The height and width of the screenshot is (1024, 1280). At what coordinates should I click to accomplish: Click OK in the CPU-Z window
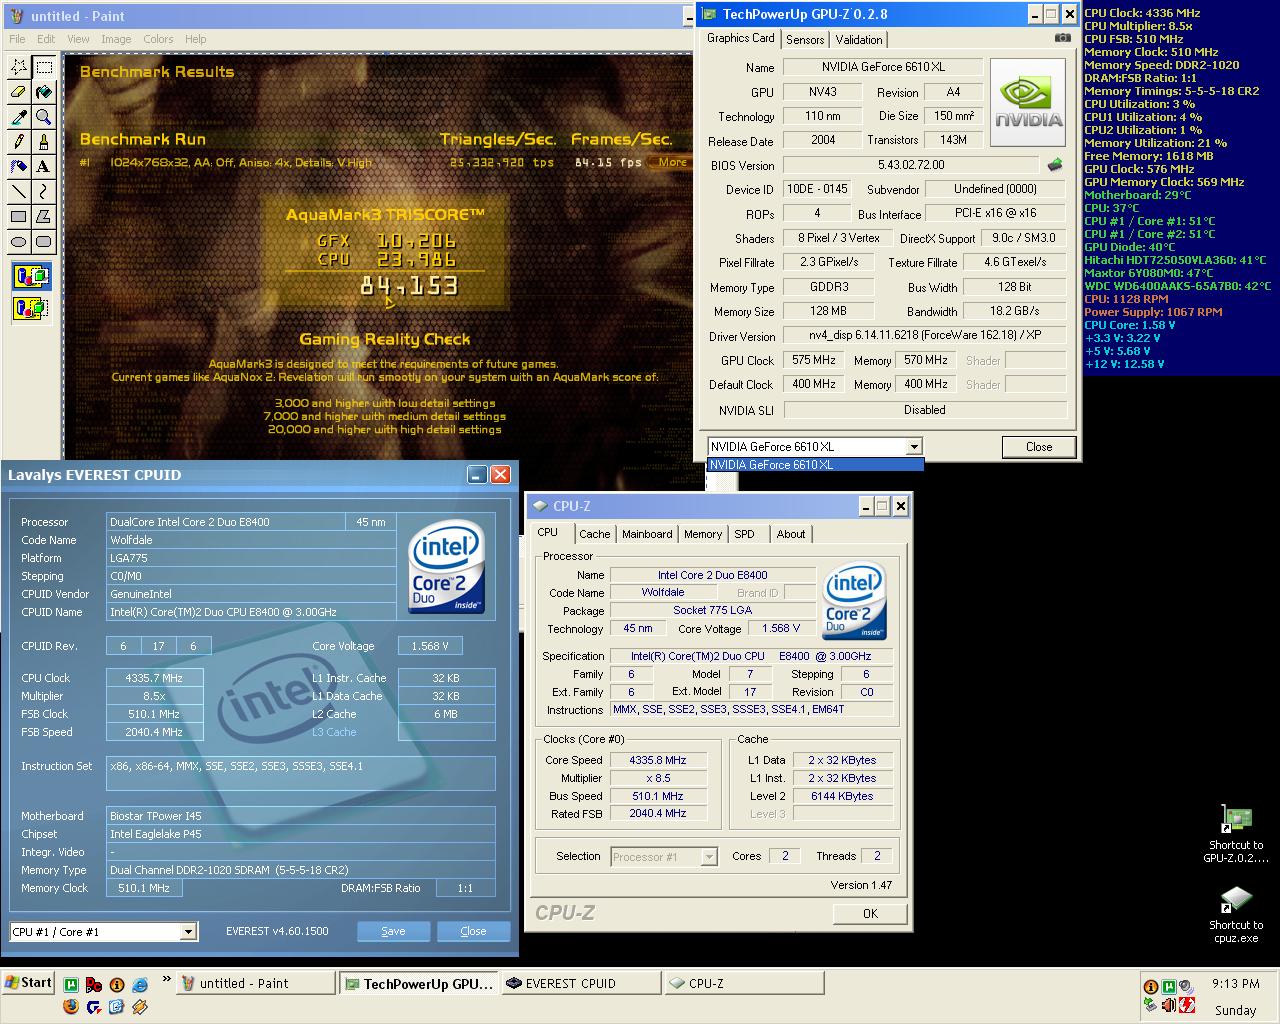click(x=870, y=913)
